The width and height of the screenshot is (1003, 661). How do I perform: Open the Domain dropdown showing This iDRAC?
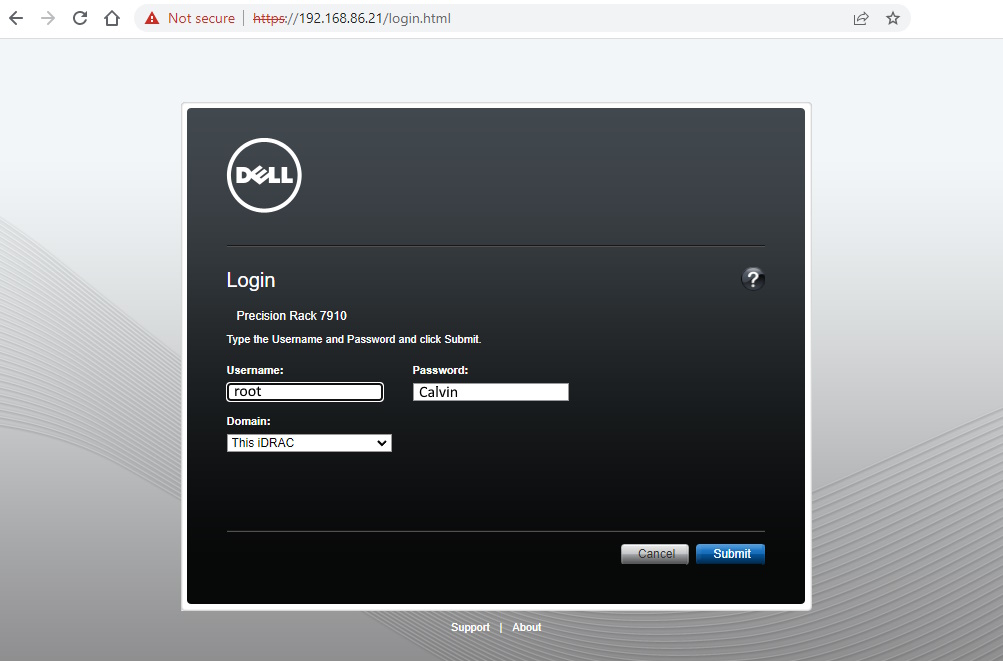pyautogui.click(x=309, y=443)
